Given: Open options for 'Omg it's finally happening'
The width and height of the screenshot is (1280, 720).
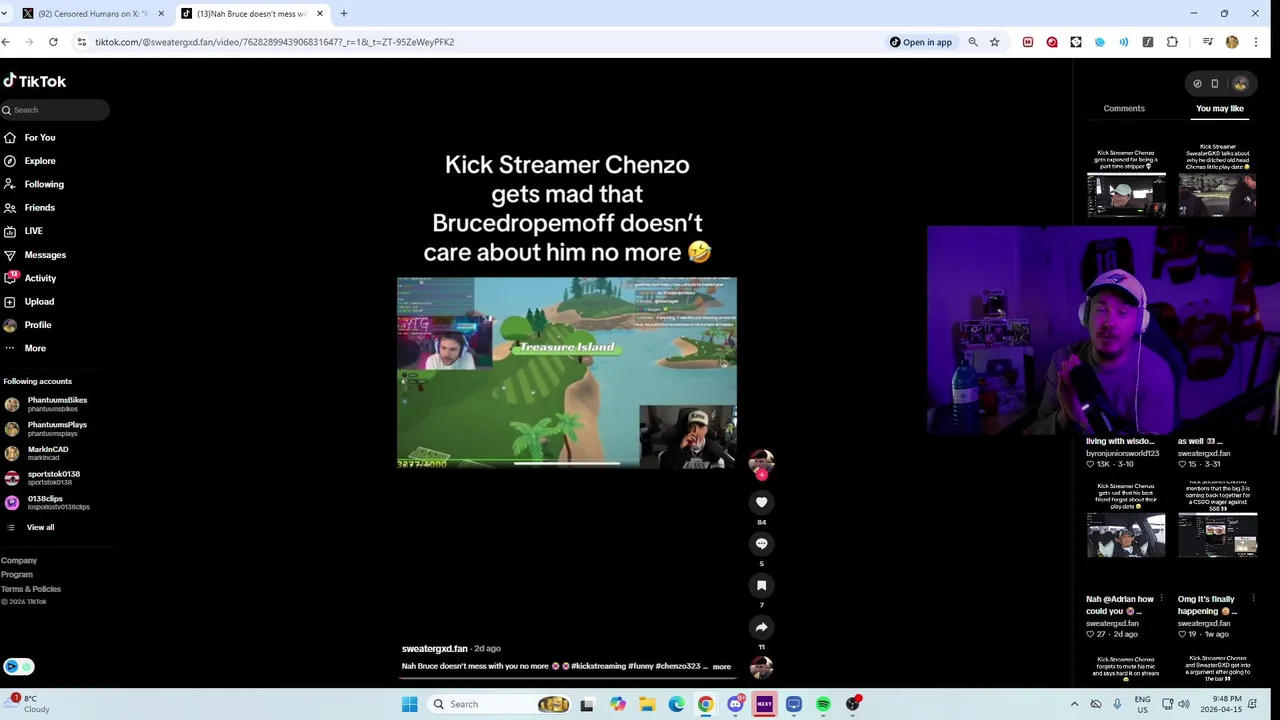Looking at the screenshot, I should [x=1253, y=599].
